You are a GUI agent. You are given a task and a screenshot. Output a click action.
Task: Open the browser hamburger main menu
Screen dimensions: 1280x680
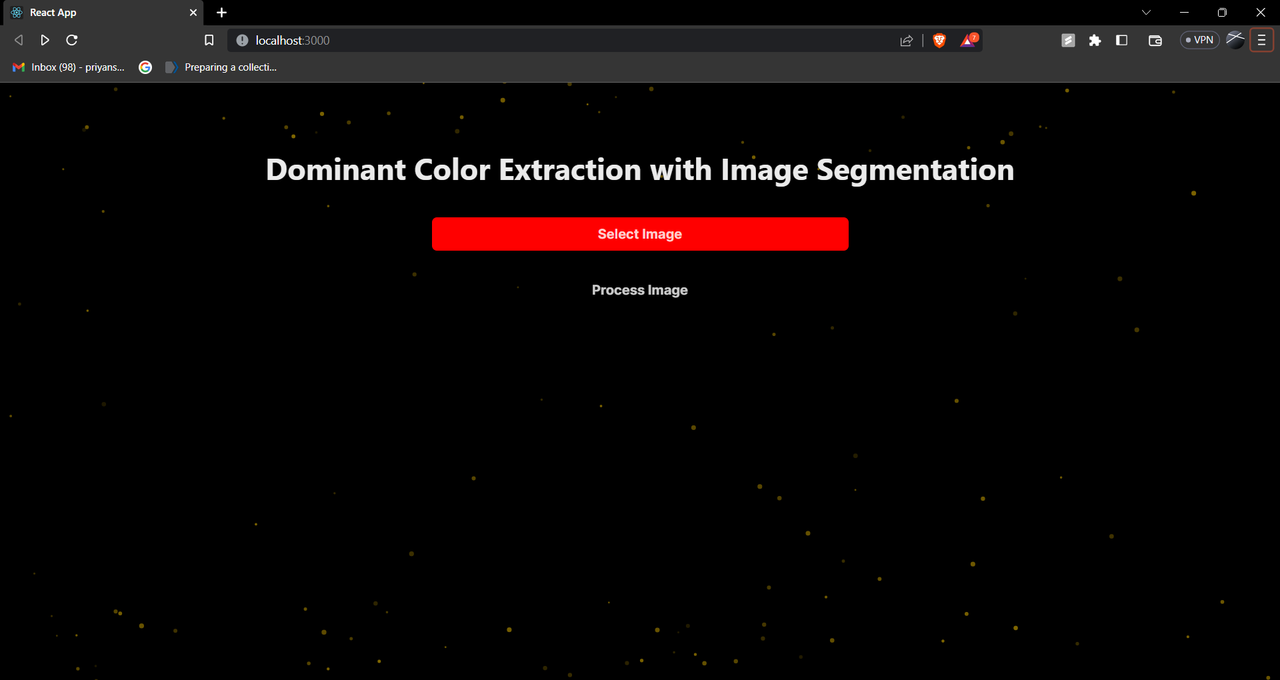[x=1262, y=40]
